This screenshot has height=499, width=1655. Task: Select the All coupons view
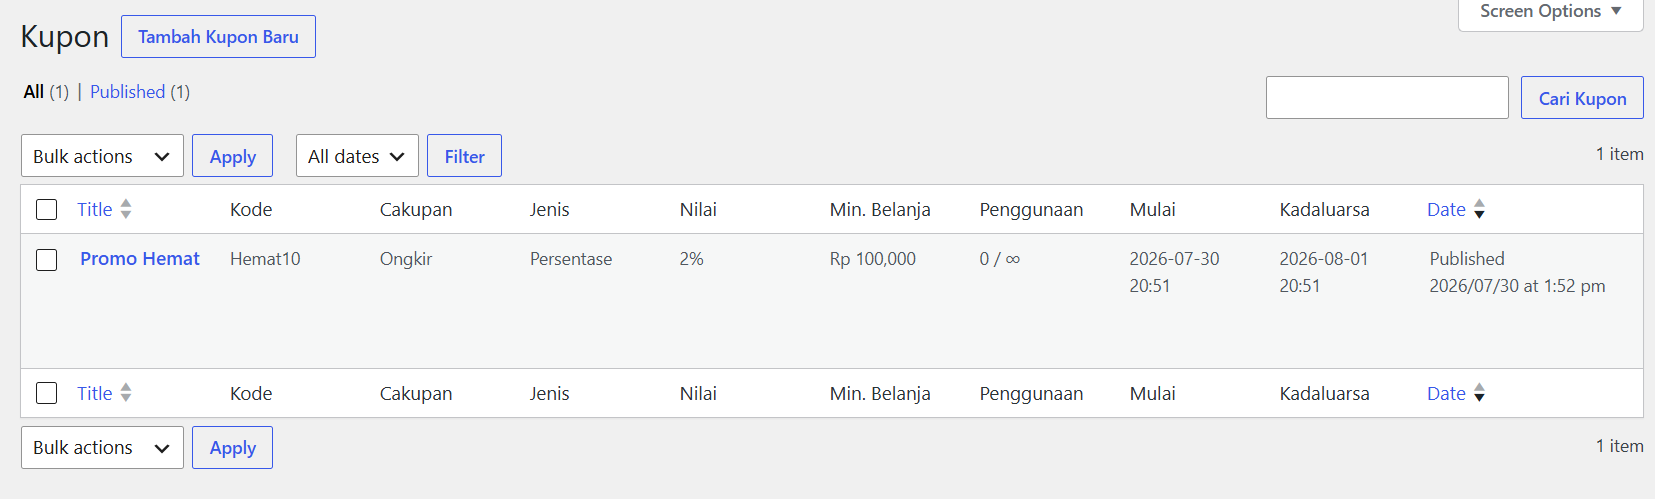click(x=34, y=92)
